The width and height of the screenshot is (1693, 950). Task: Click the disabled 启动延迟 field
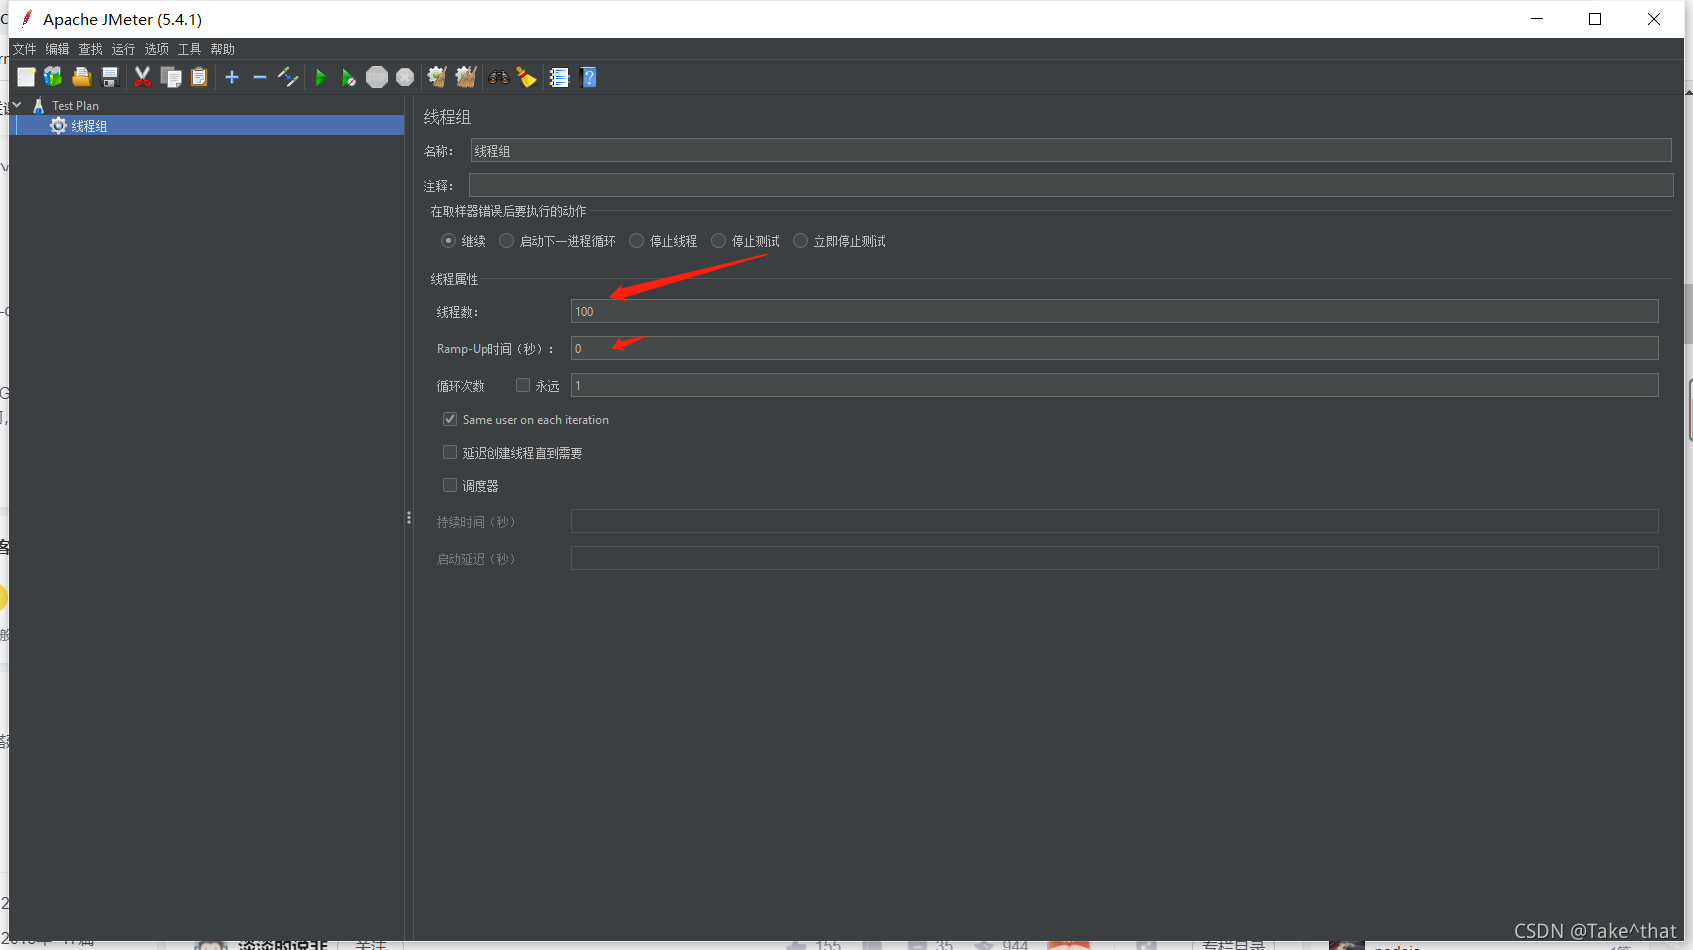1114,558
